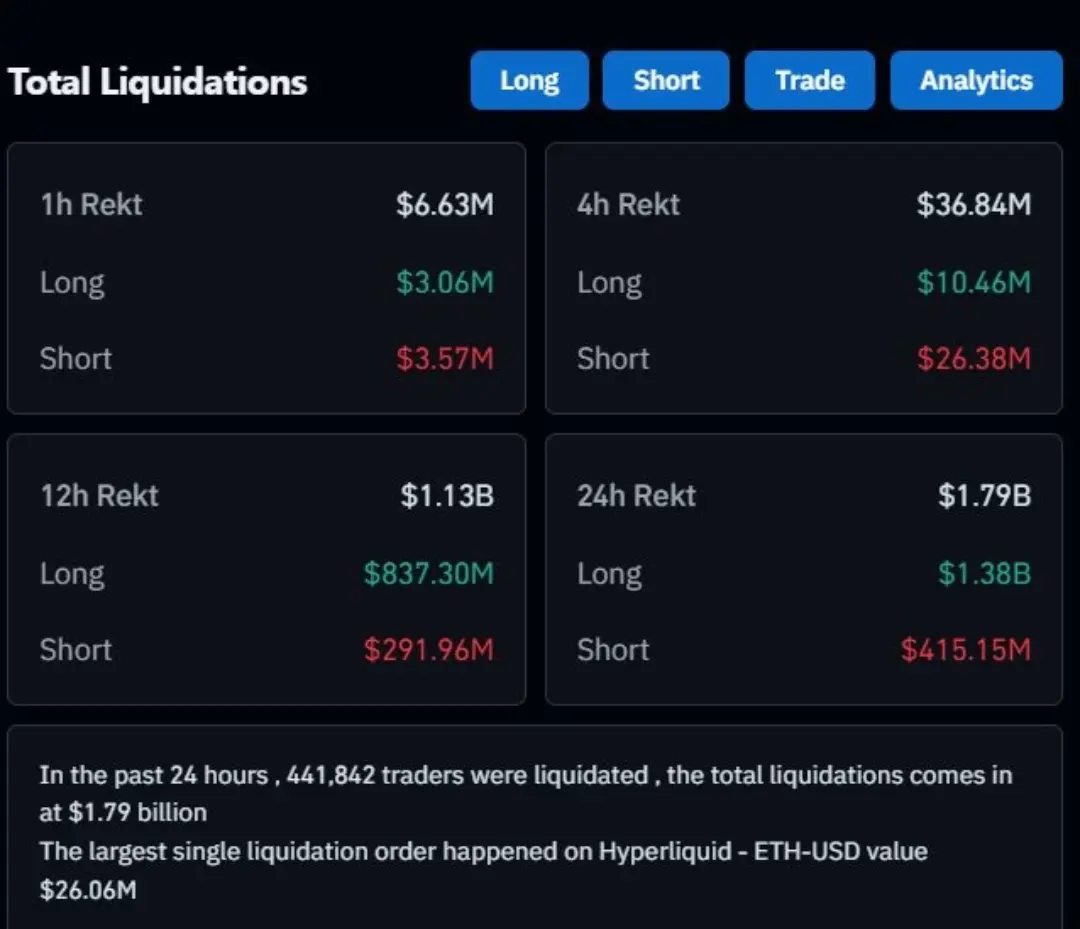Open the Trade button
The width and height of the screenshot is (1080, 929).
point(809,80)
